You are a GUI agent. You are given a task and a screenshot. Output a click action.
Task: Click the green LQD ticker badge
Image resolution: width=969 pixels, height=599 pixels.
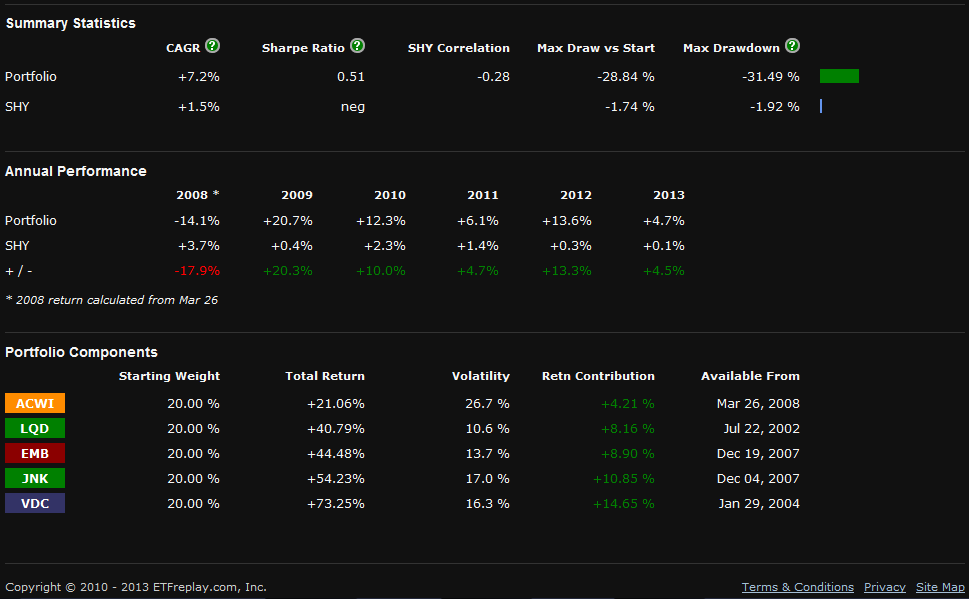click(35, 428)
